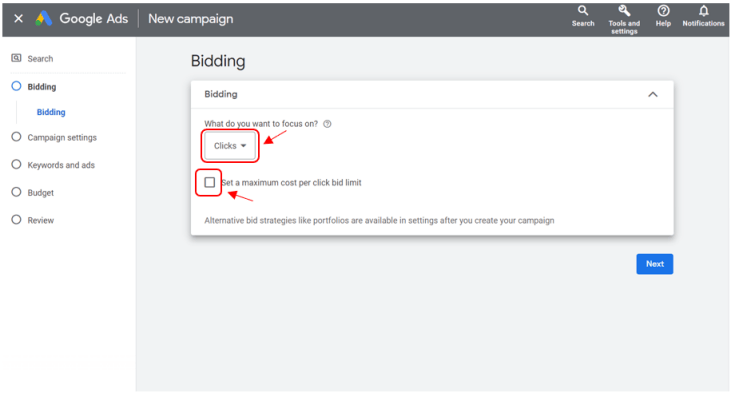The image size is (731, 393).
Task: Select the Budget step circle
Action: point(16,192)
